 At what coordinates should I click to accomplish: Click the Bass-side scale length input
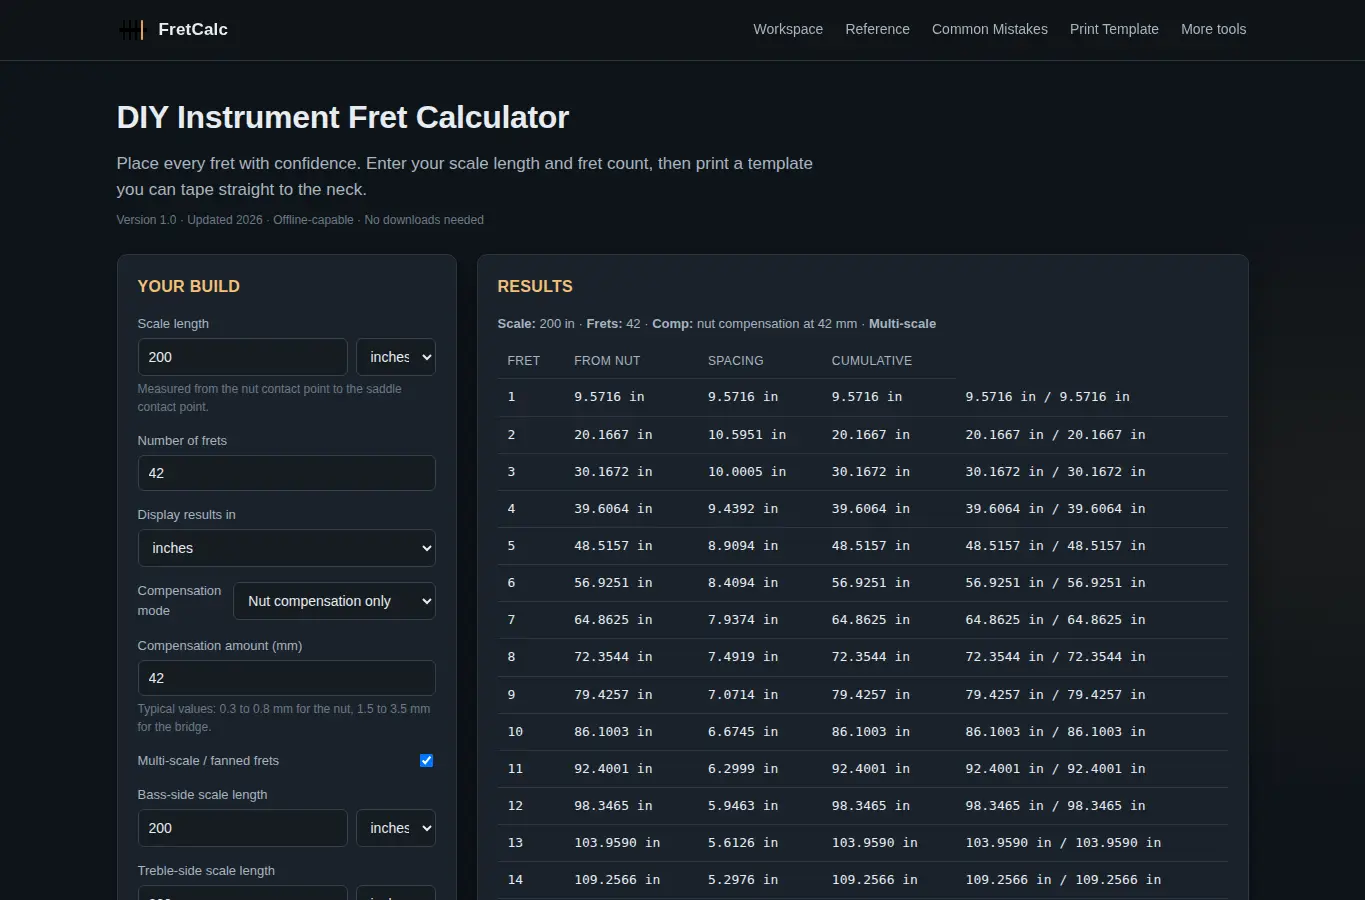click(x=242, y=828)
